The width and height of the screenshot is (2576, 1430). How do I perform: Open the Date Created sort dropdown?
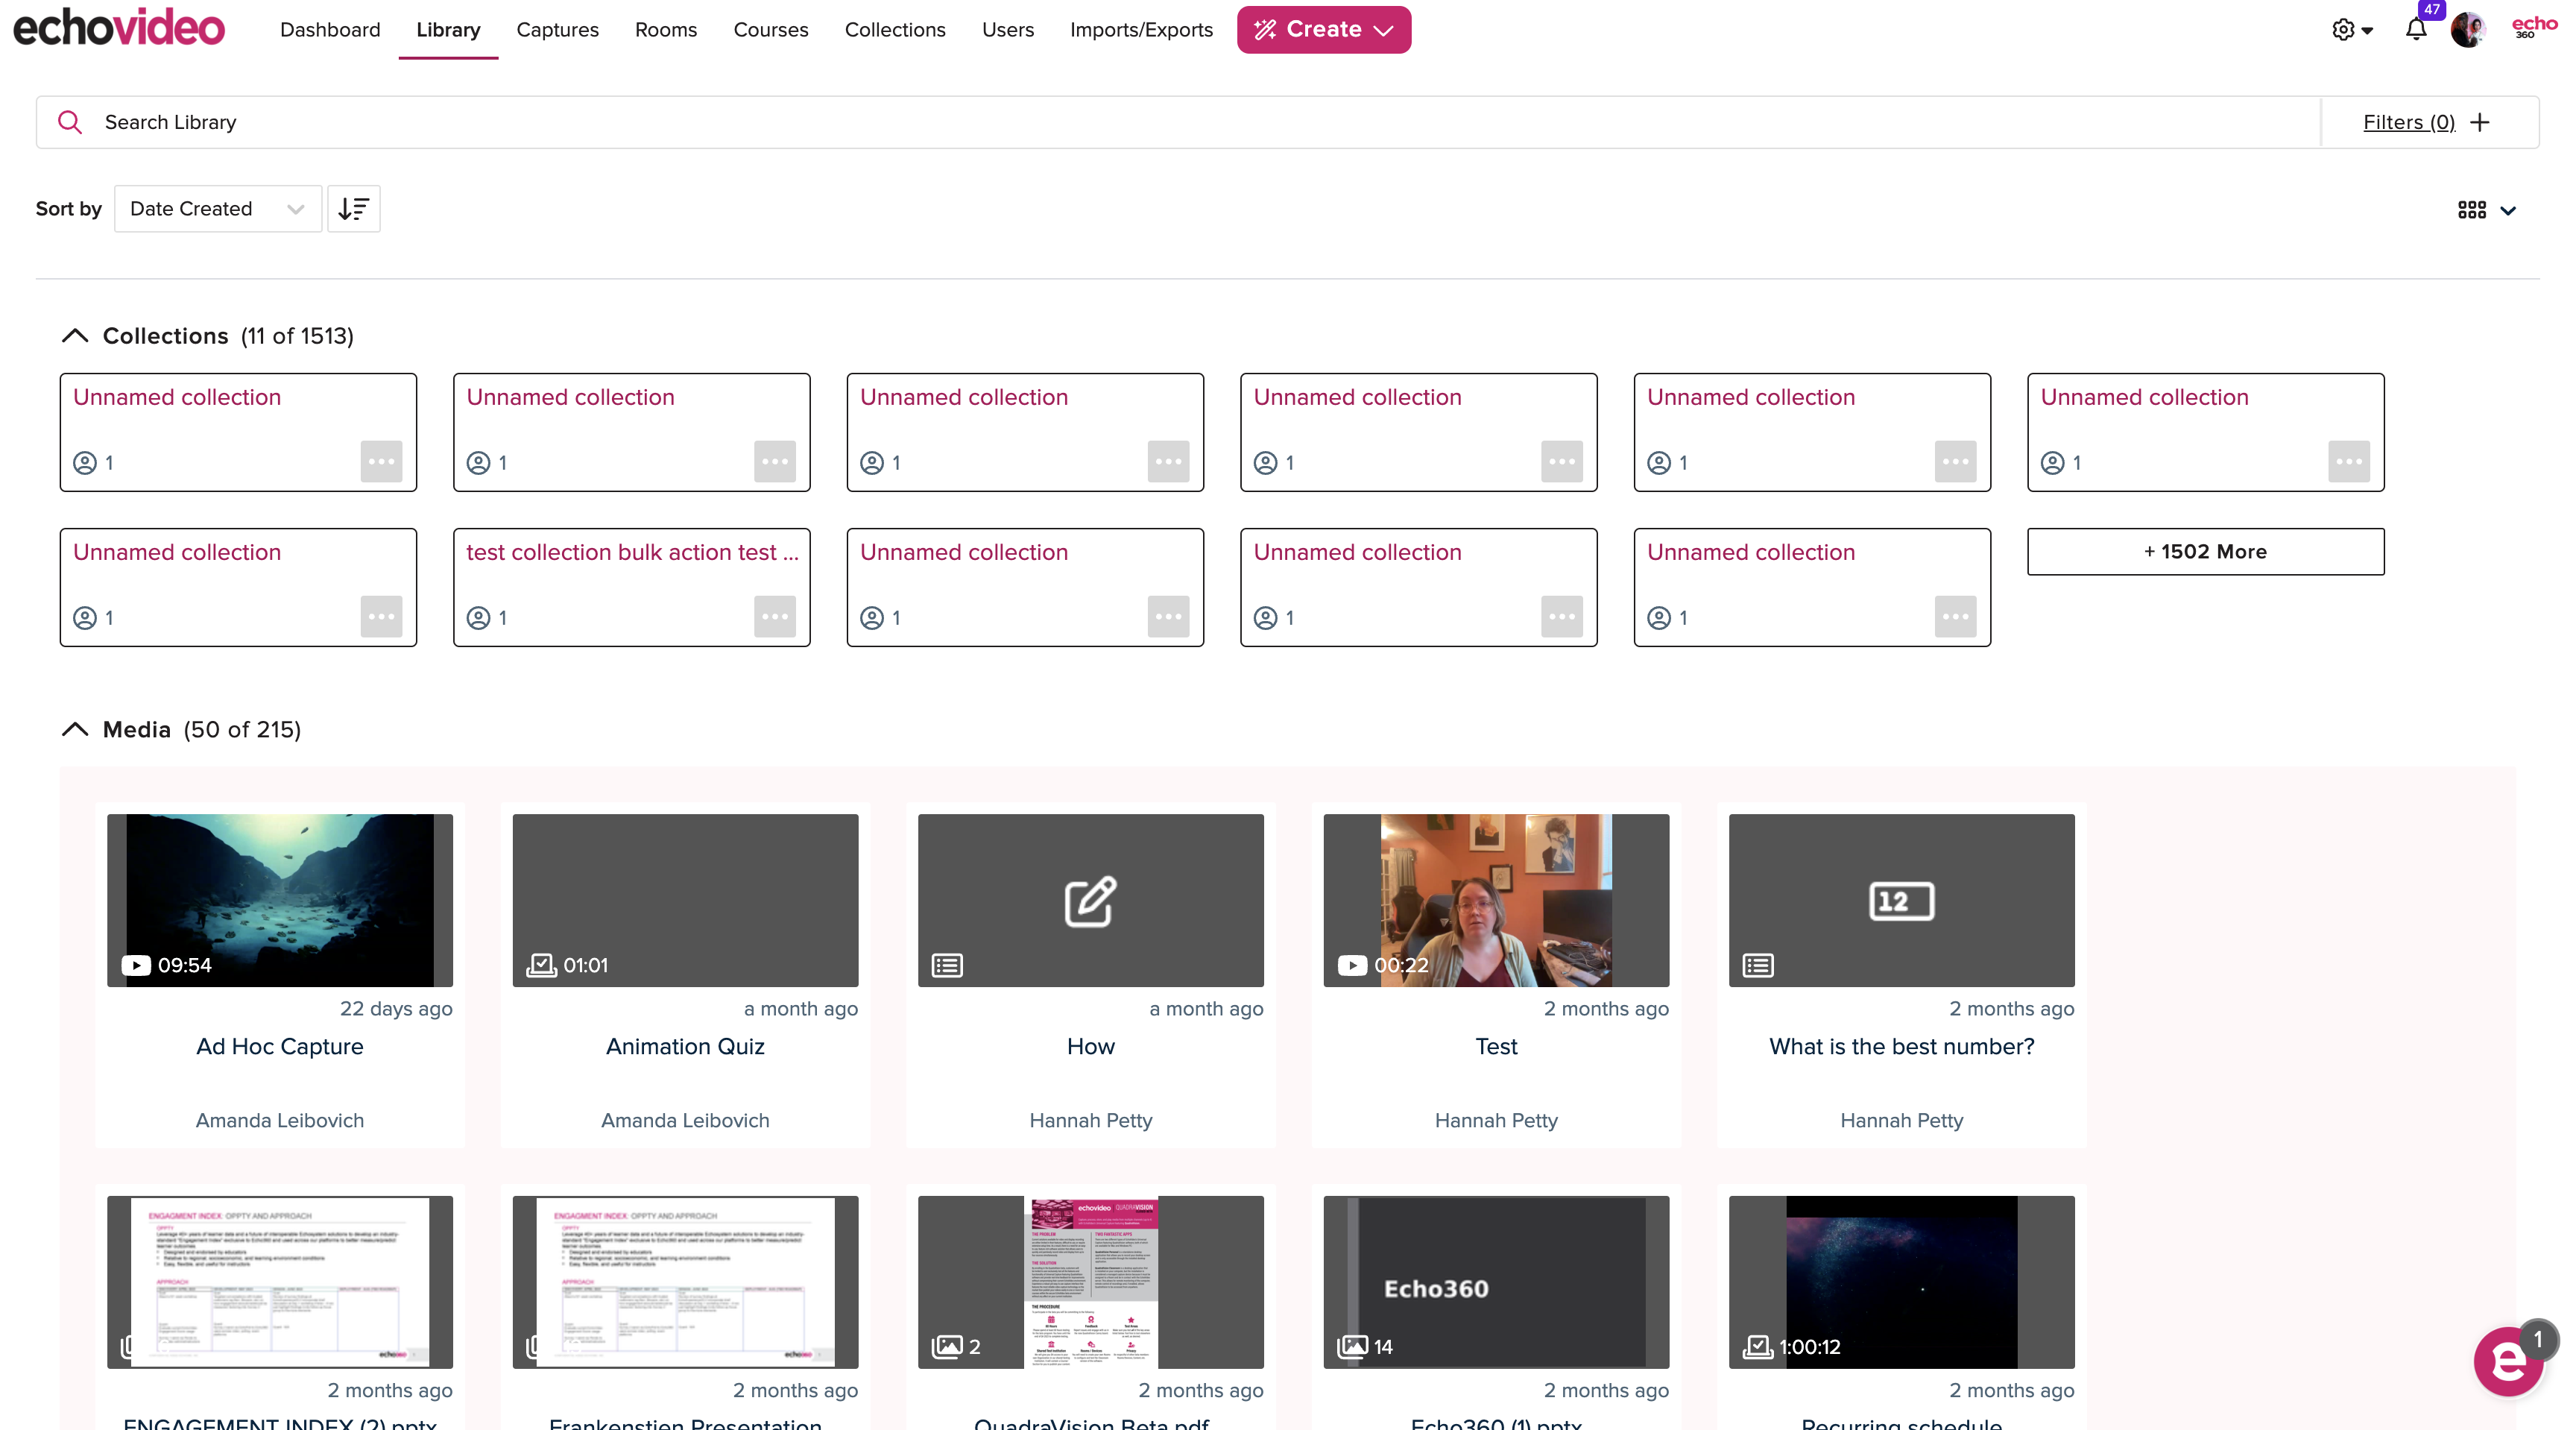coord(217,209)
